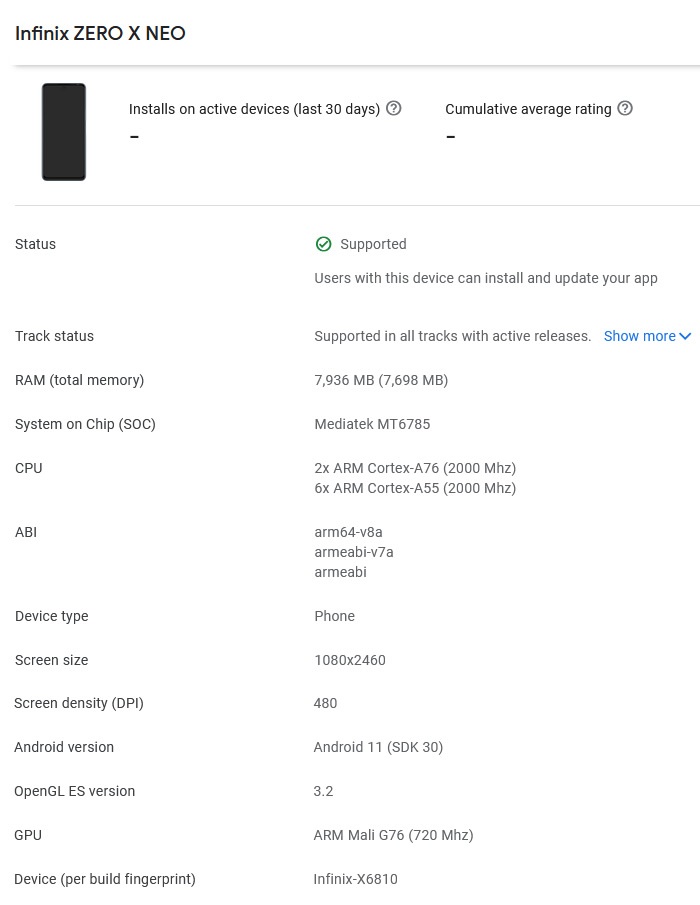
Task: Click the Installs on active devices label
Action: click(x=254, y=109)
